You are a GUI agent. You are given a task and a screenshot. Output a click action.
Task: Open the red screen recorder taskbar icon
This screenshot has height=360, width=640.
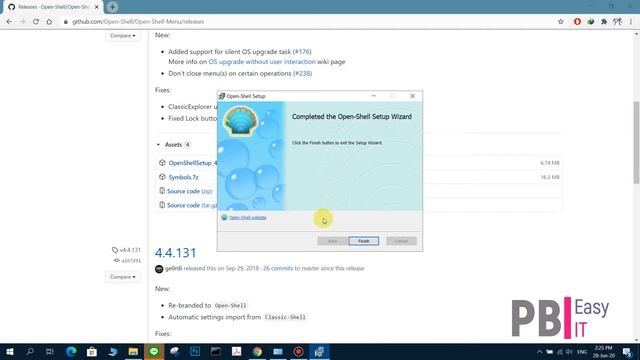(x=298, y=351)
